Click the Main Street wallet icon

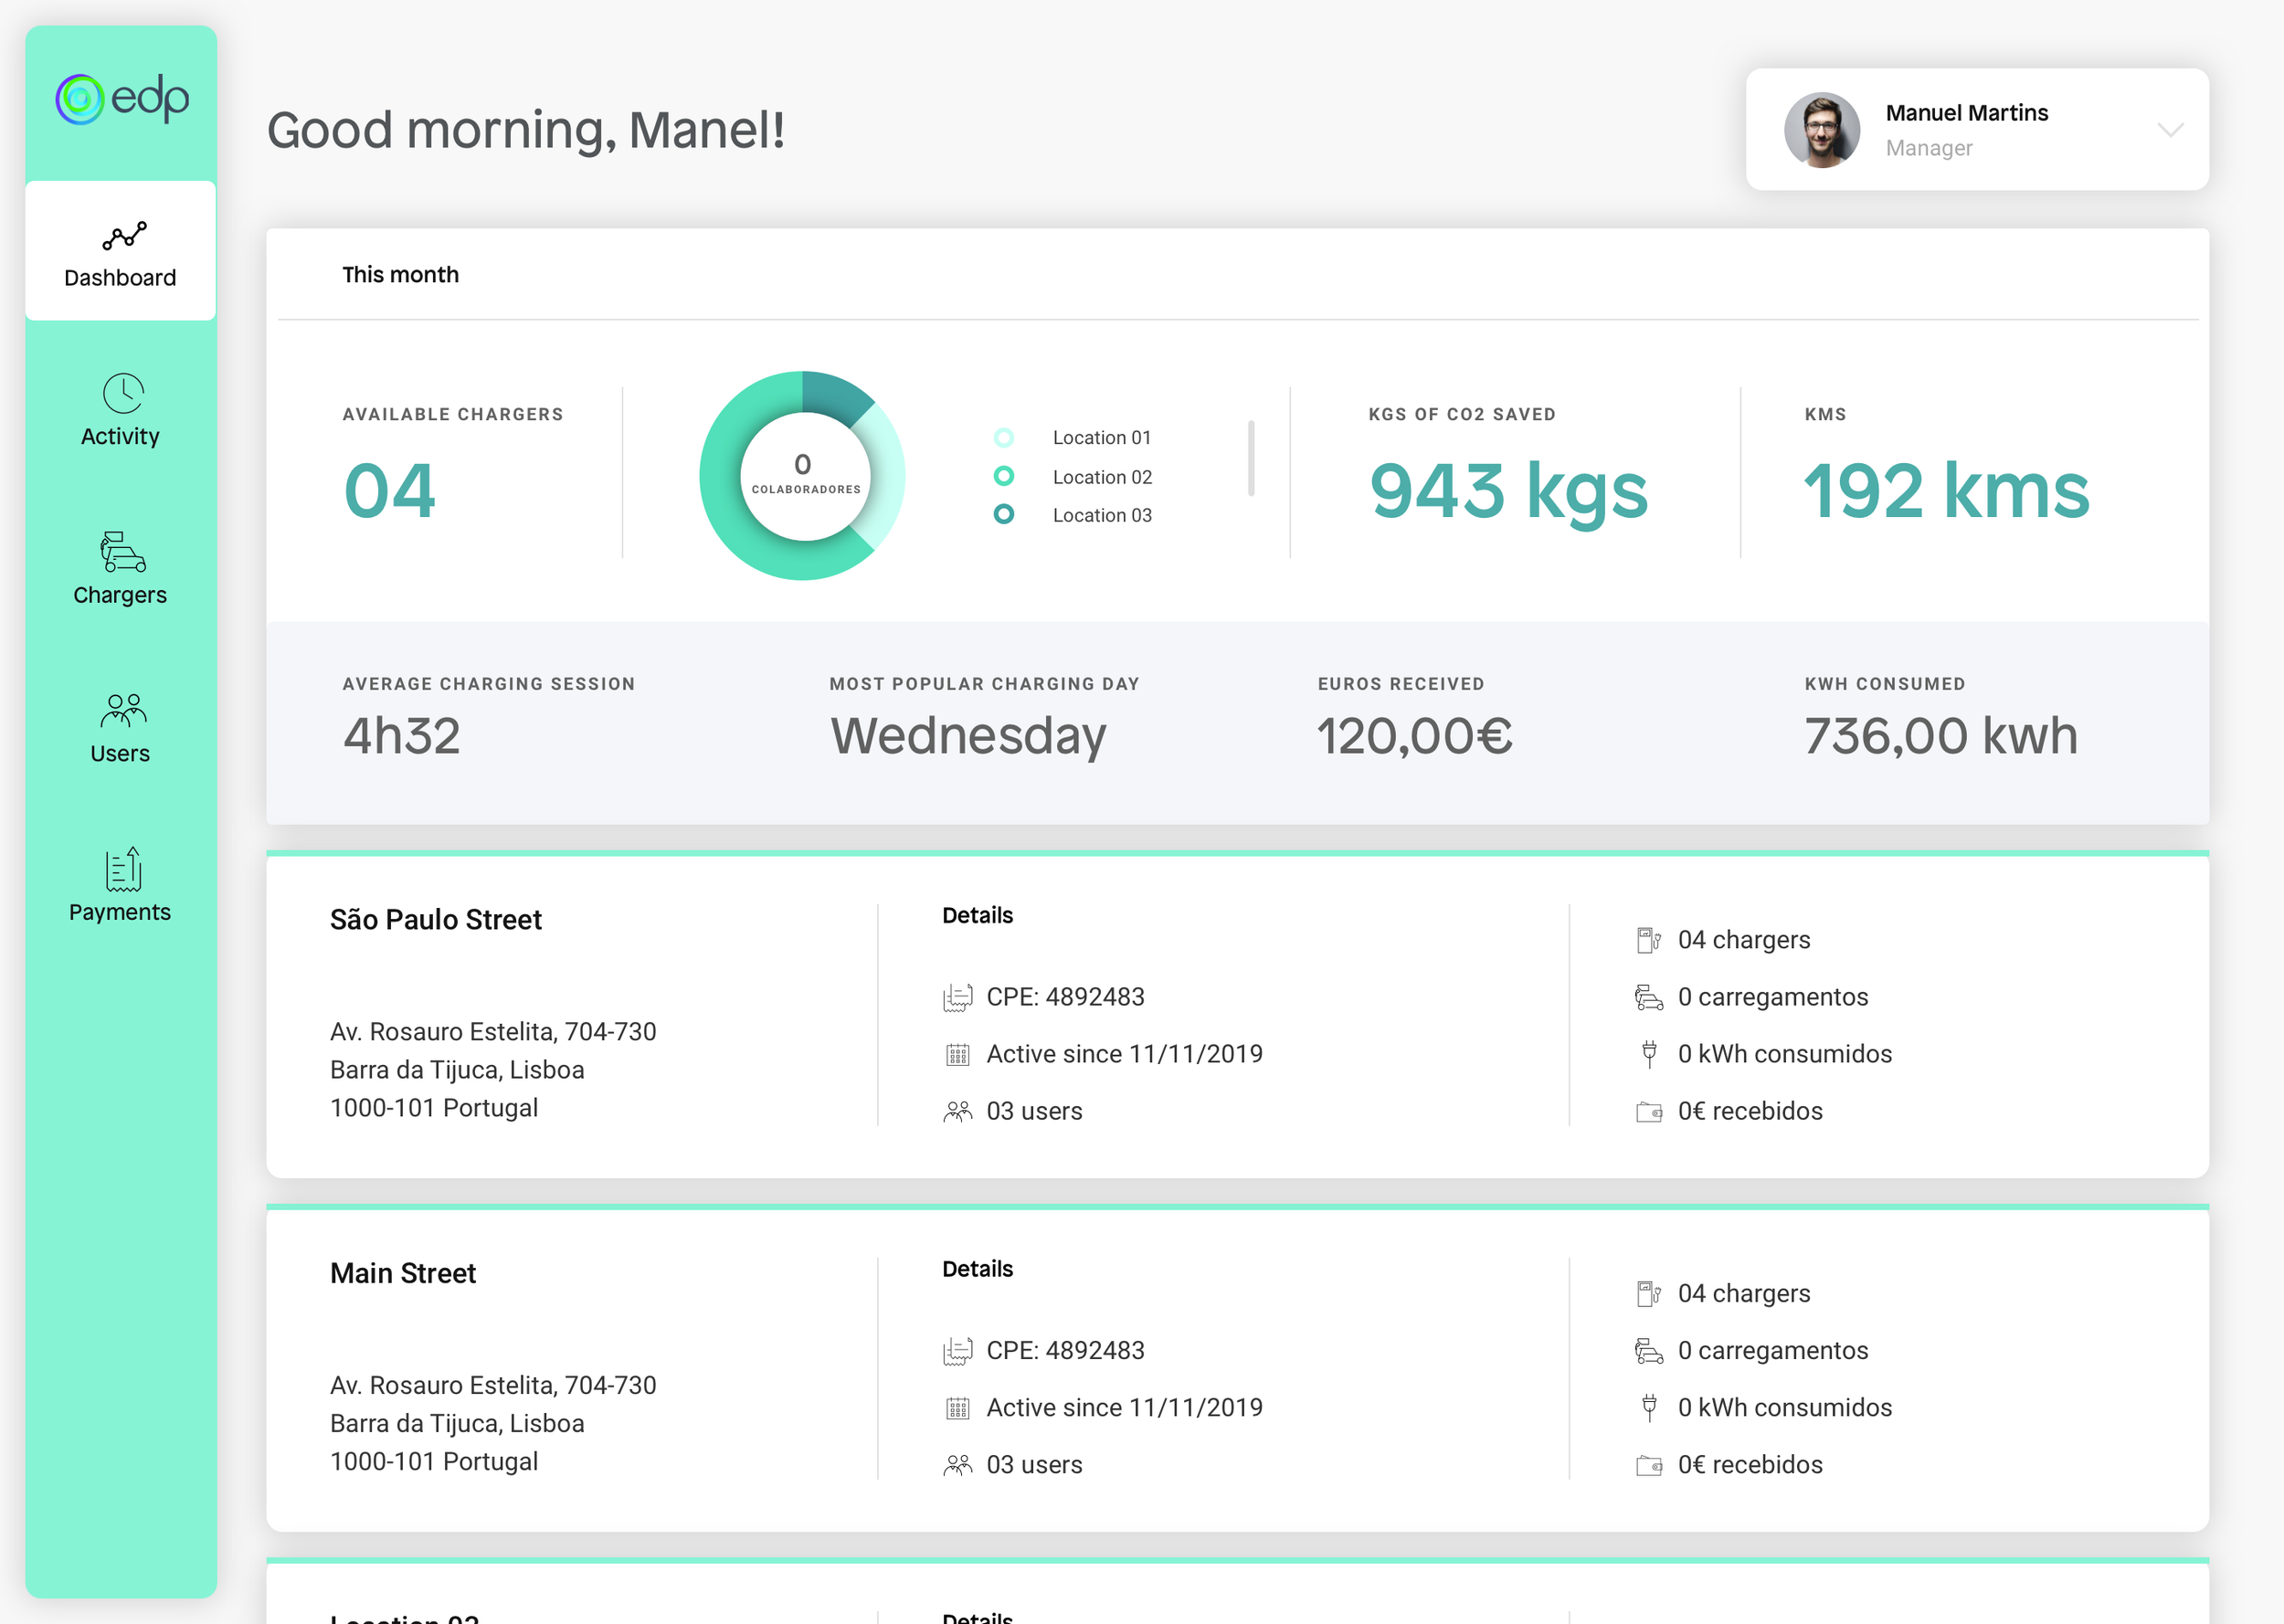(x=1649, y=1466)
